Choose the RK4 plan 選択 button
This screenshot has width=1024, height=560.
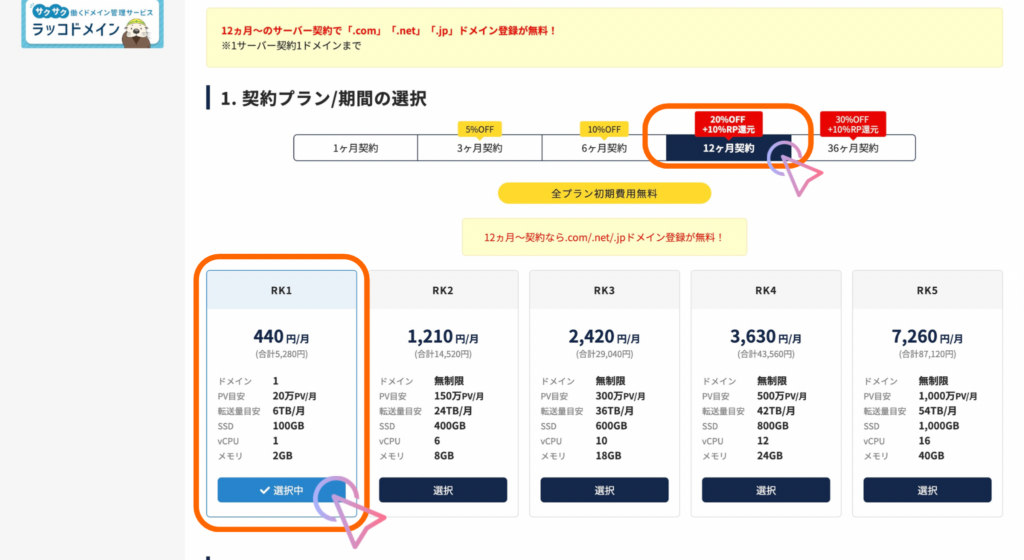point(766,490)
